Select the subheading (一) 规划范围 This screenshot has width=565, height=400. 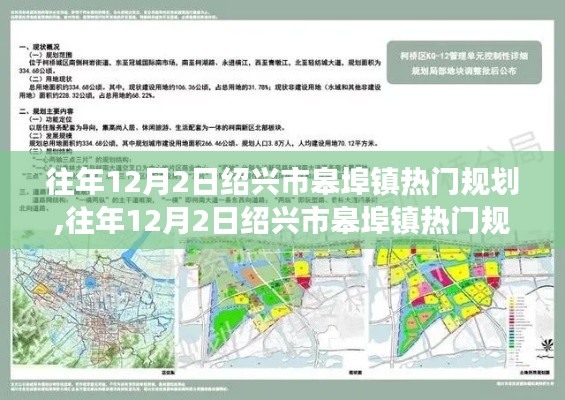[50, 55]
